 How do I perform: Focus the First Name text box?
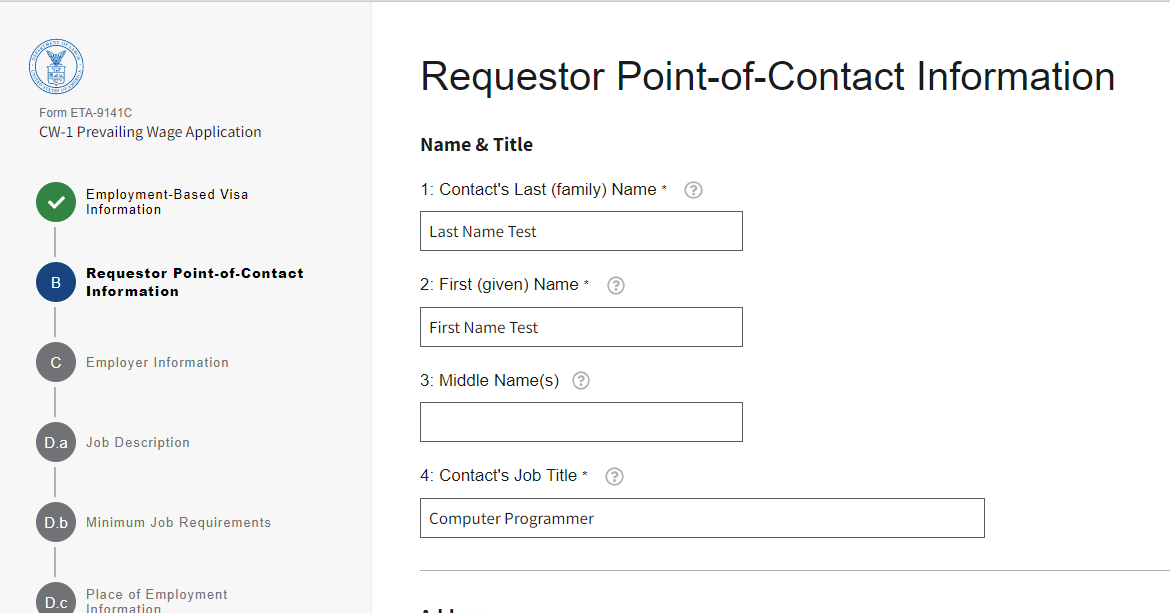581,327
